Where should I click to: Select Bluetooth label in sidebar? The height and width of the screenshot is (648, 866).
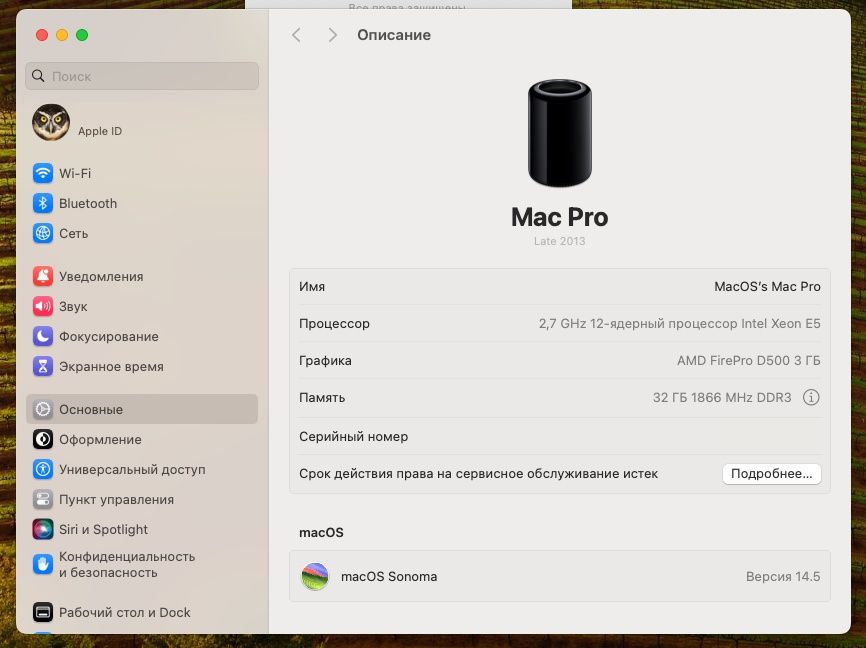click(88, 203)
